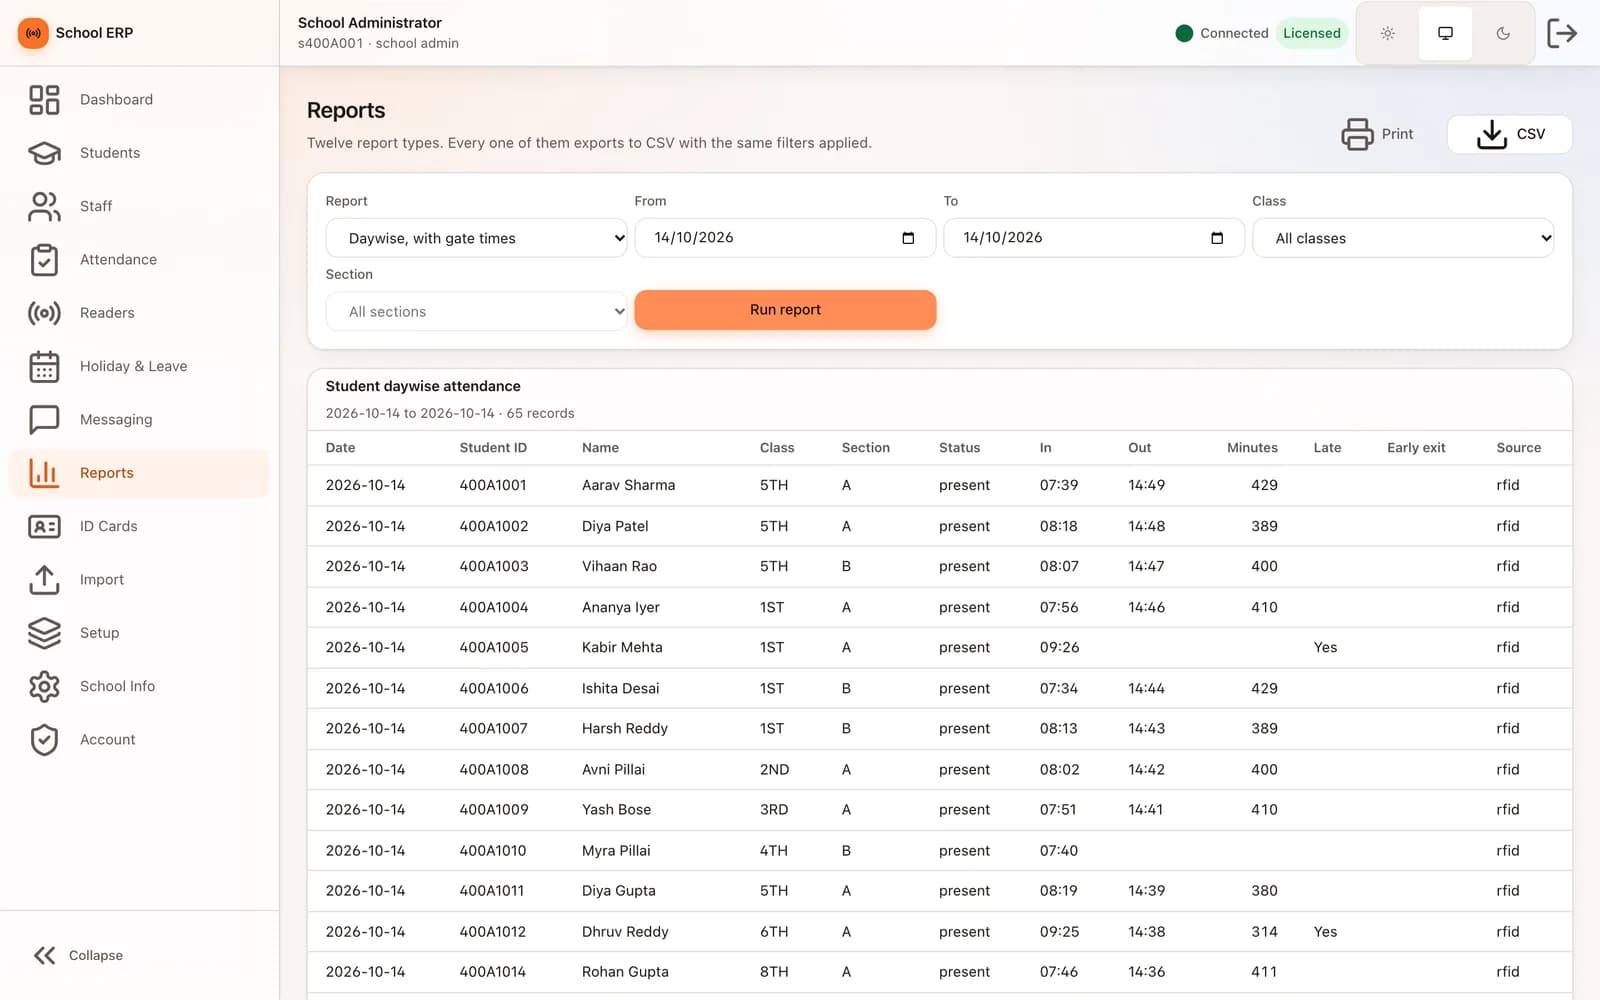This screenshot has height=1000, width=1600.
Task: Click the Account shield icon
Action: pyautogui.click(x=44, y=740)
